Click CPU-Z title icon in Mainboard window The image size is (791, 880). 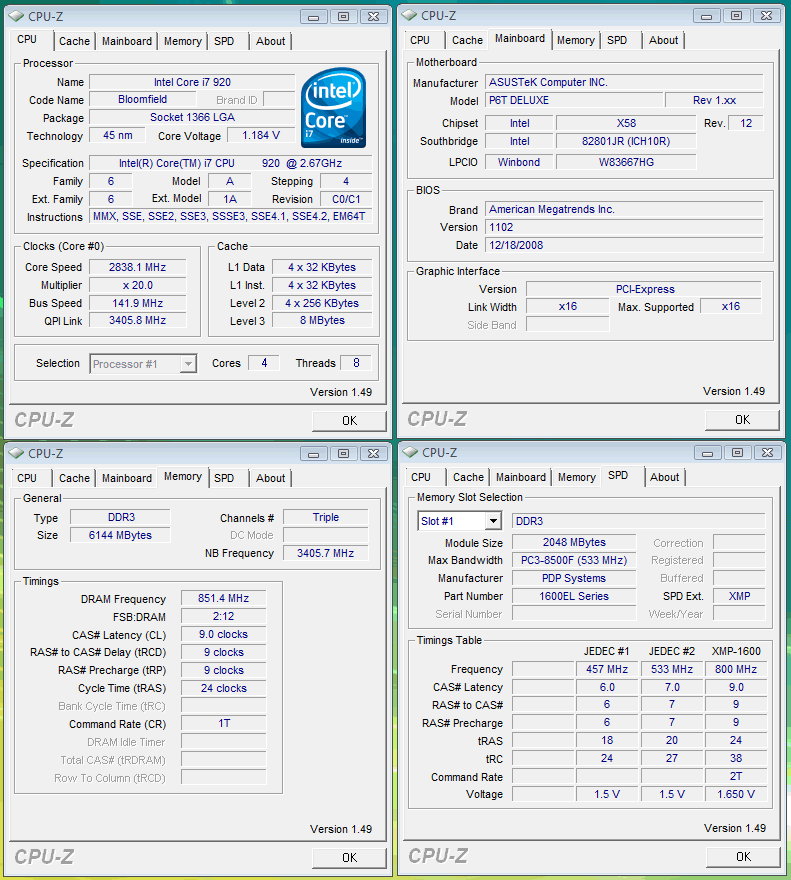tap(410, 15)
